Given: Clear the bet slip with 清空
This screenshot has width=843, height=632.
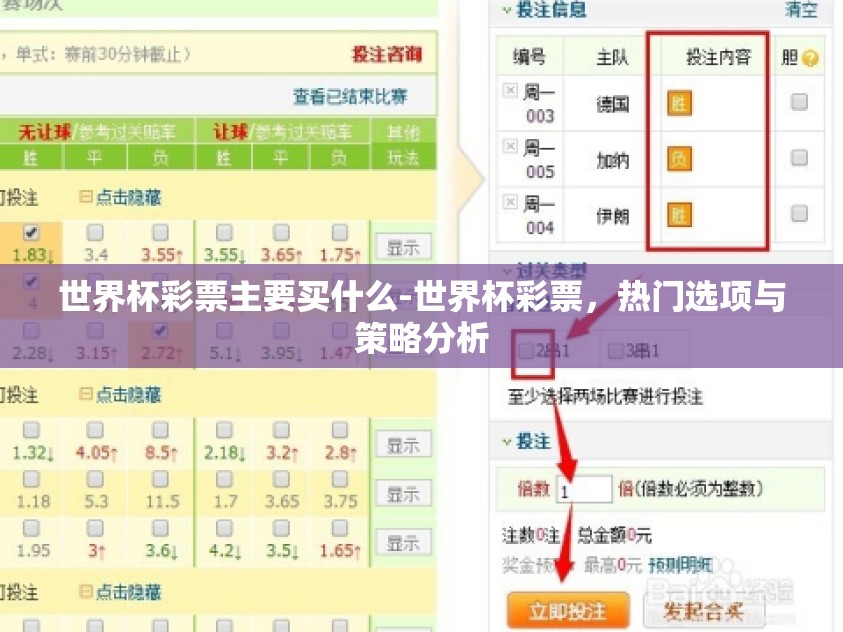Looking at the screenshot, I should tap(802, 10).
